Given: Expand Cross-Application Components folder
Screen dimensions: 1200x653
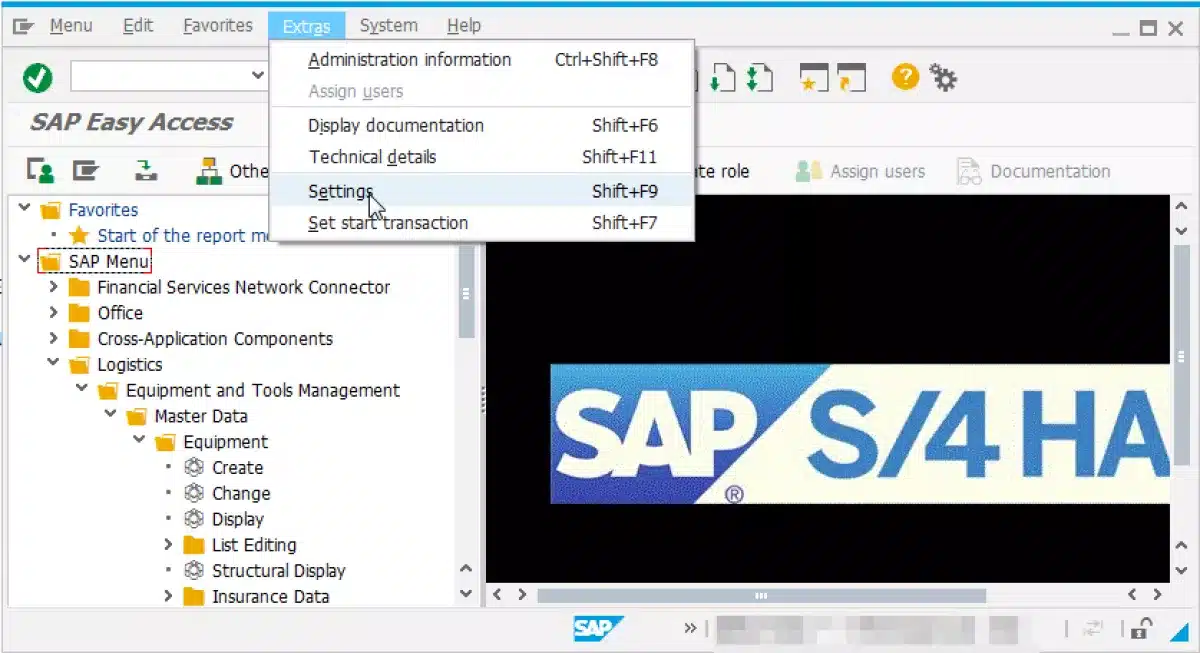Looking at the screenshot, I should 54,339.
